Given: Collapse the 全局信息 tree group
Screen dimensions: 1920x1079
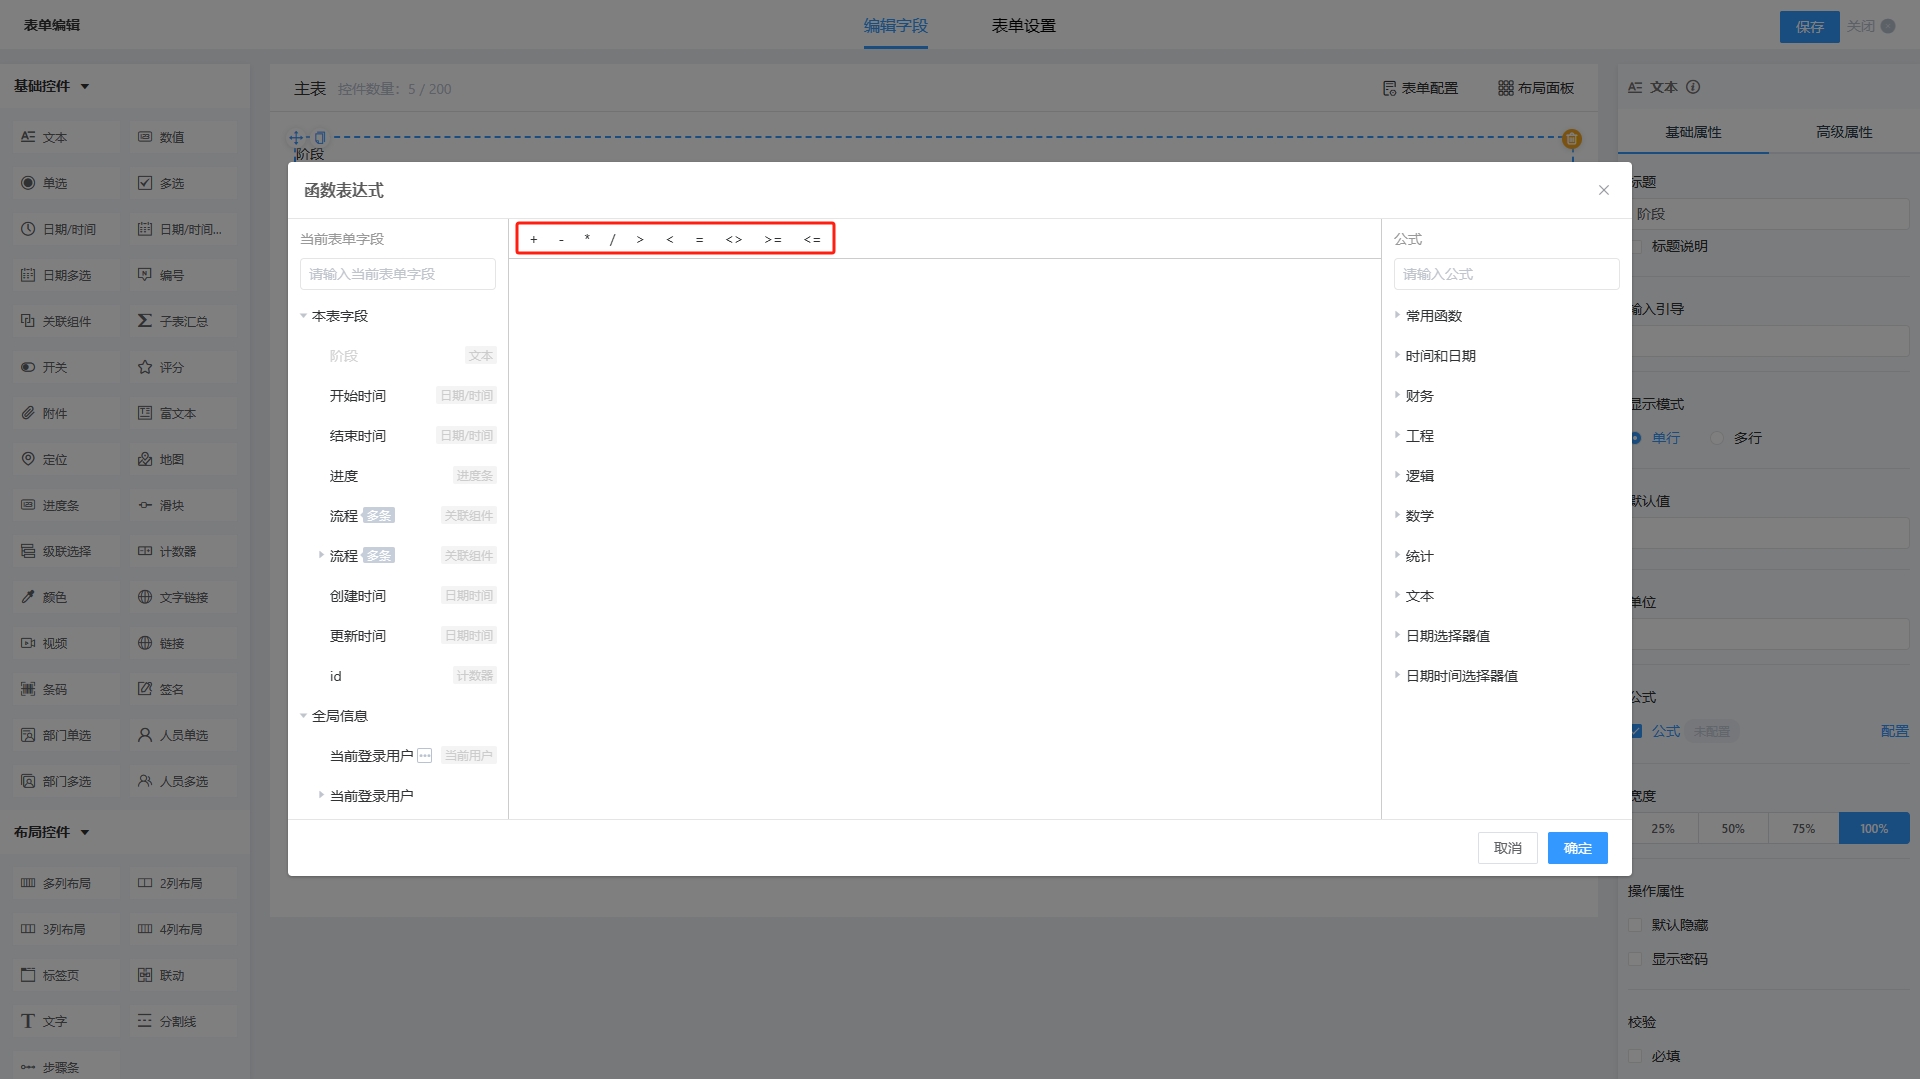Looking at the screenshot, I should point(303,716).
